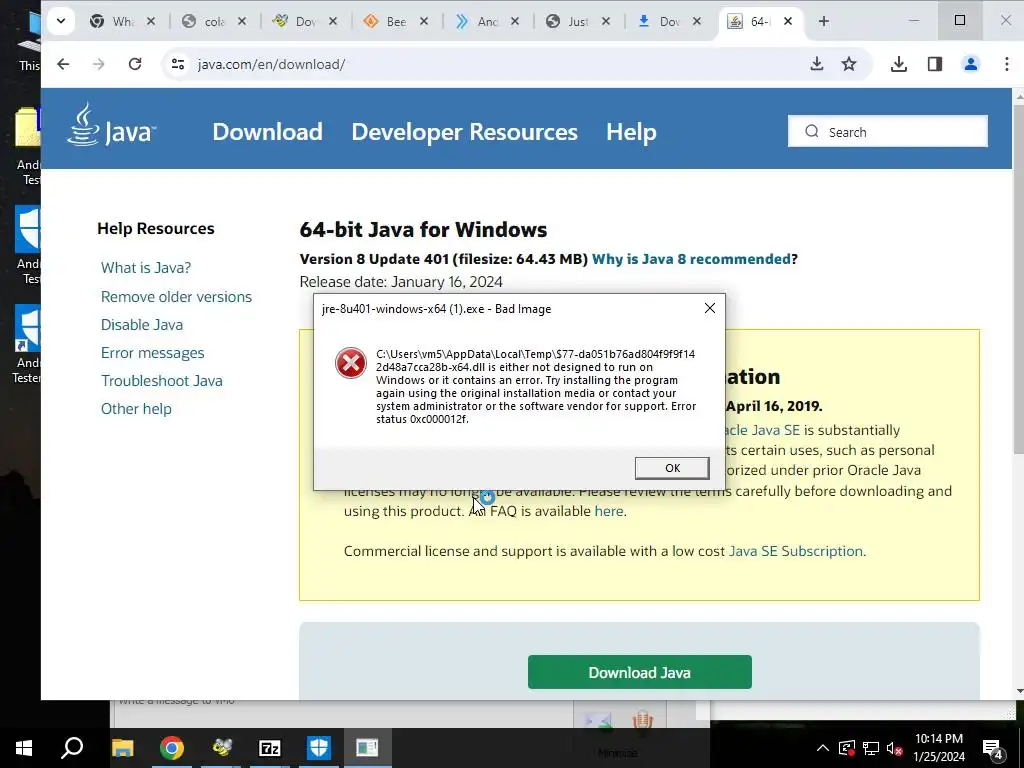The image size is (1024, 768).
Task: Open 'Why is Java 8 recommended' link
Action: 692,259
